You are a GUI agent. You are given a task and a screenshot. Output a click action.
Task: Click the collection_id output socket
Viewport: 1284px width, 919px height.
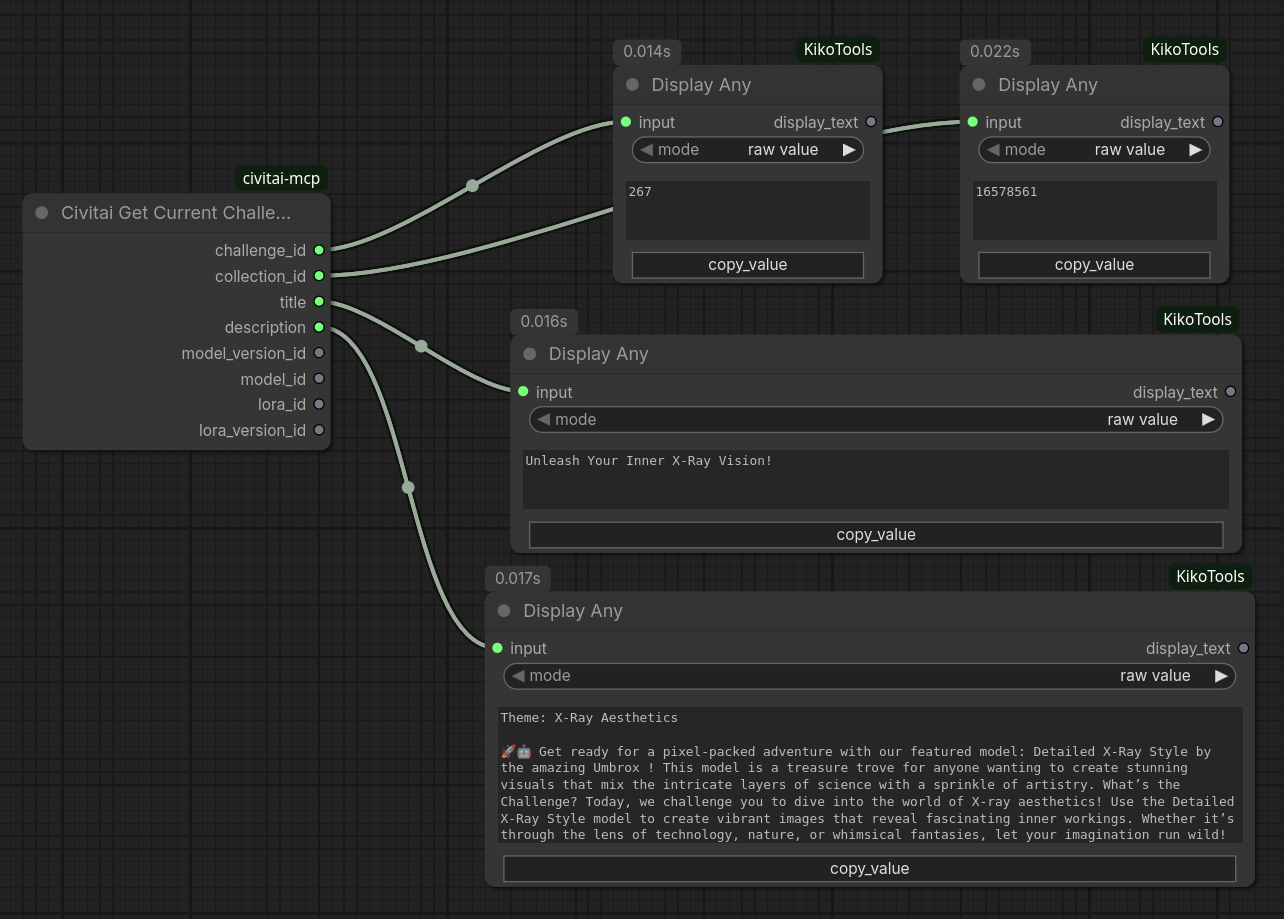(x=319, y=276)
